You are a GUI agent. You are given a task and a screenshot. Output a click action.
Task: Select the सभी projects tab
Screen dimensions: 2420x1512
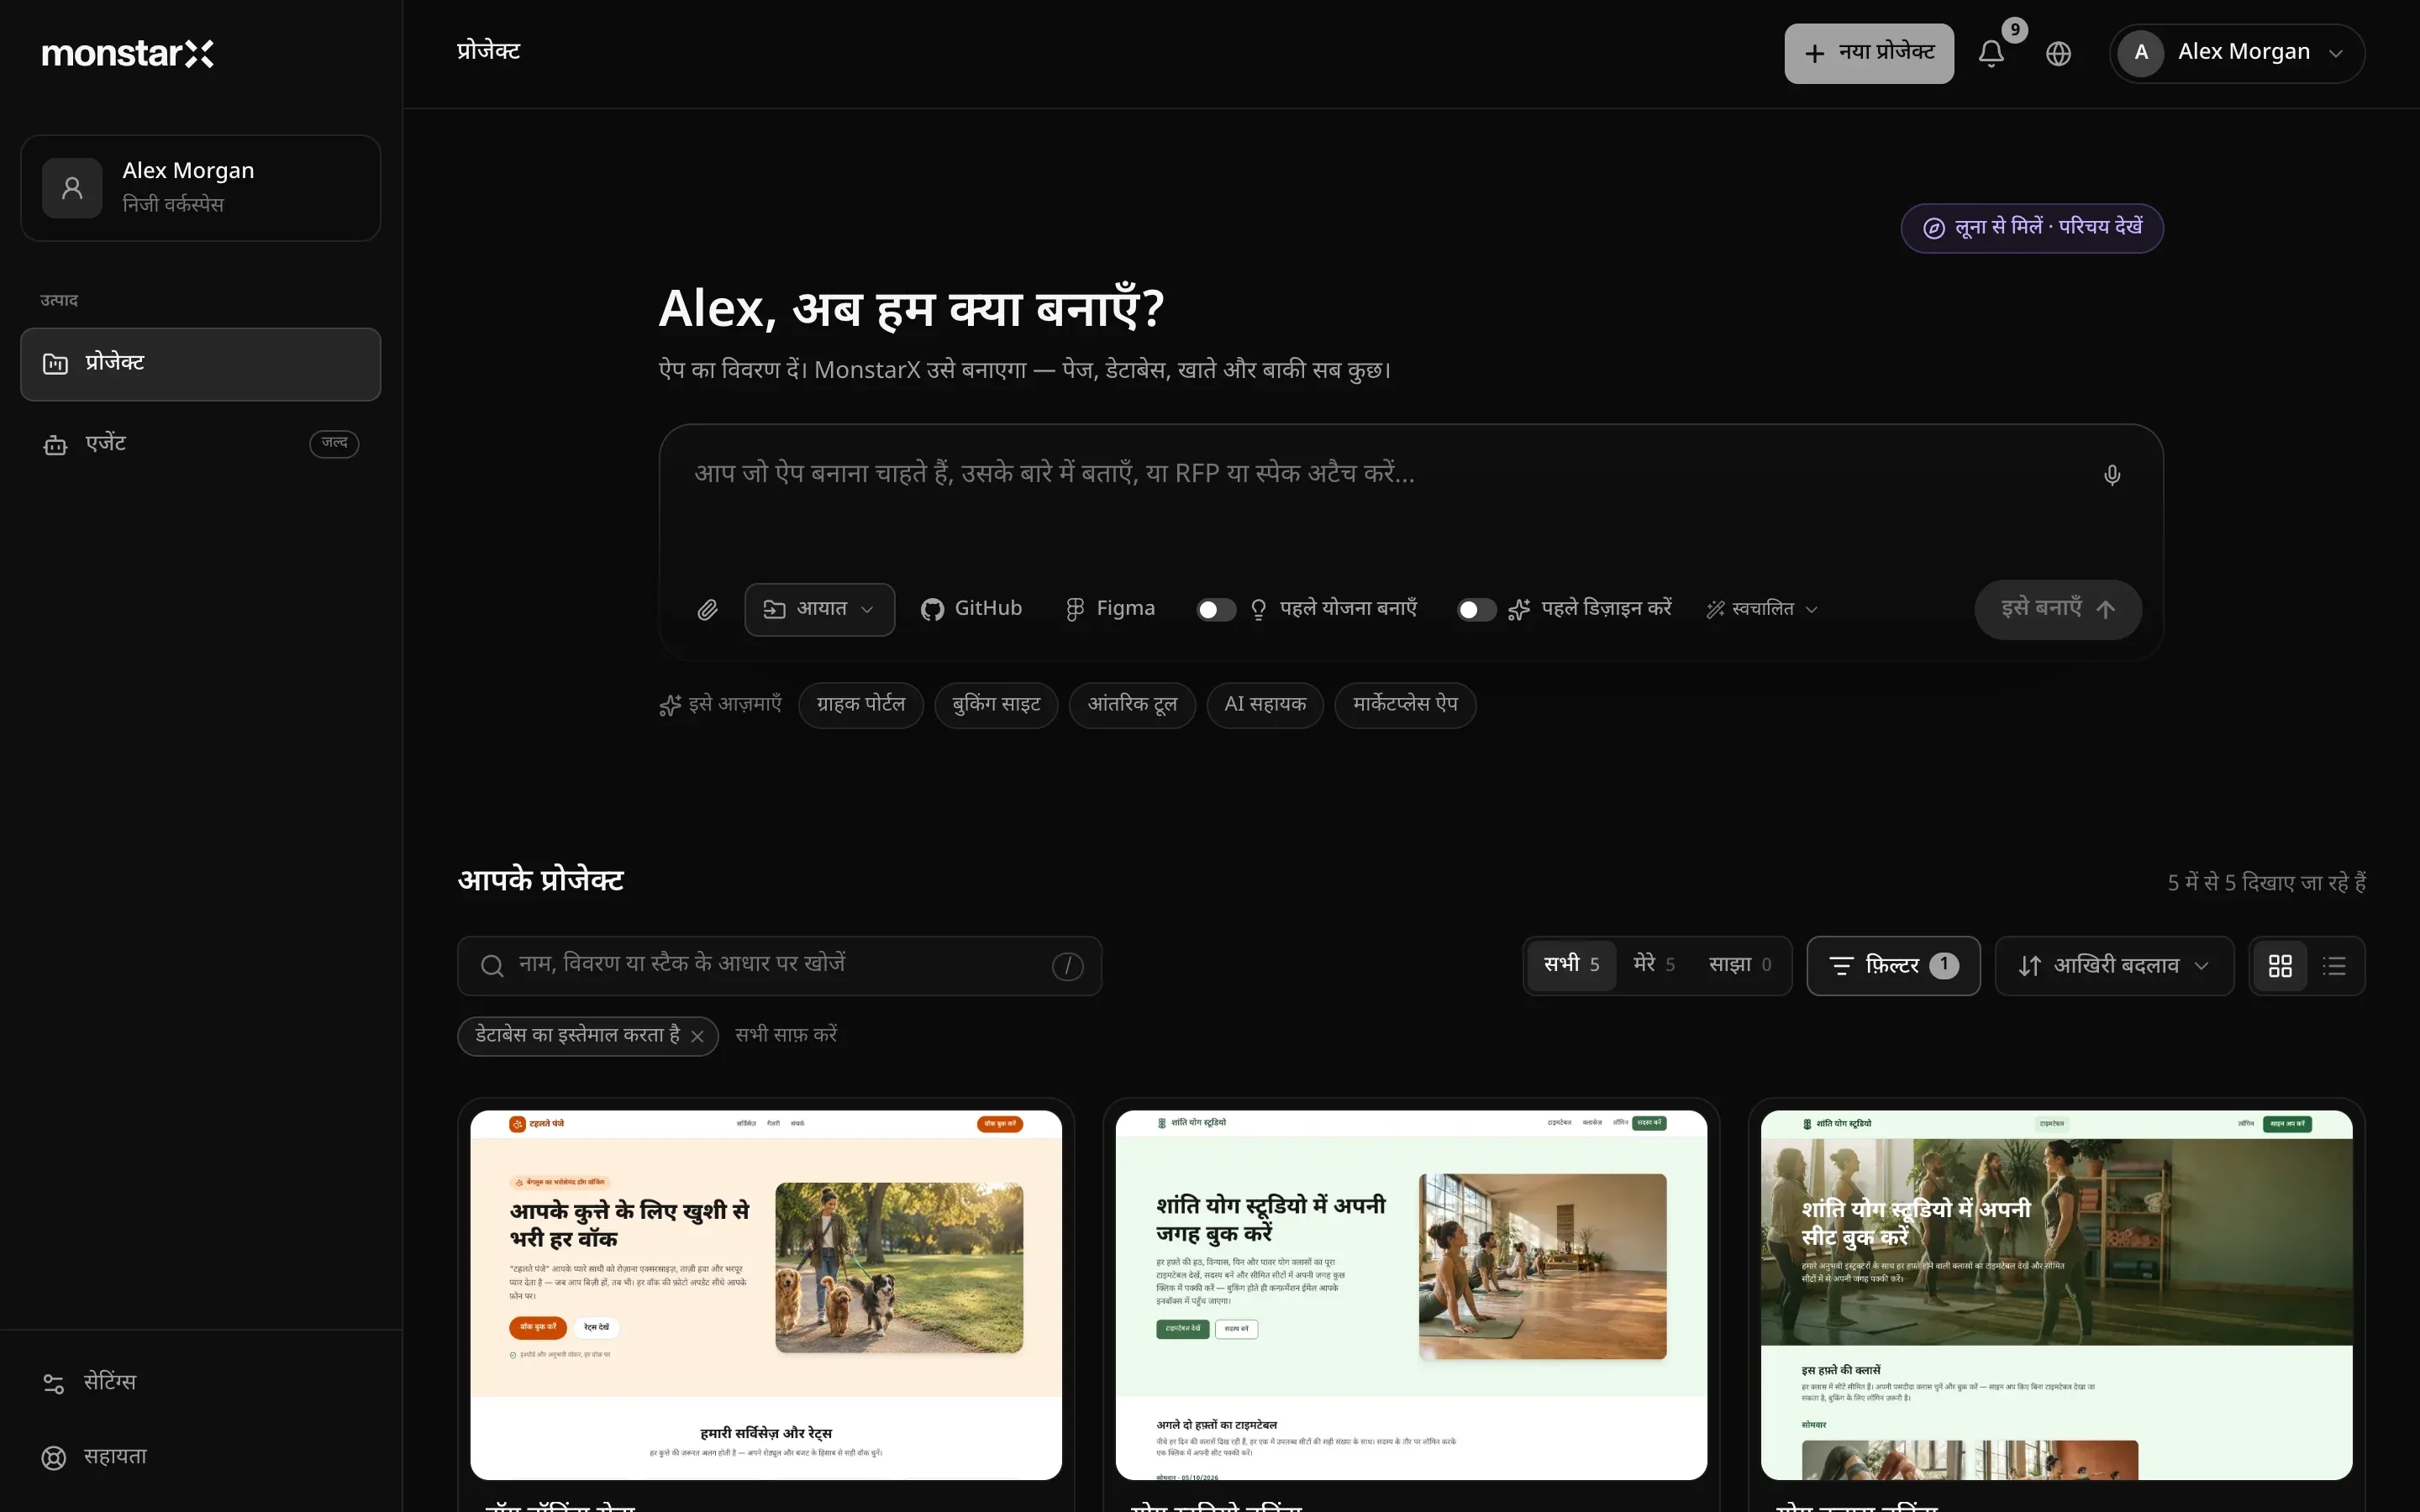[x=1571, y=965]
